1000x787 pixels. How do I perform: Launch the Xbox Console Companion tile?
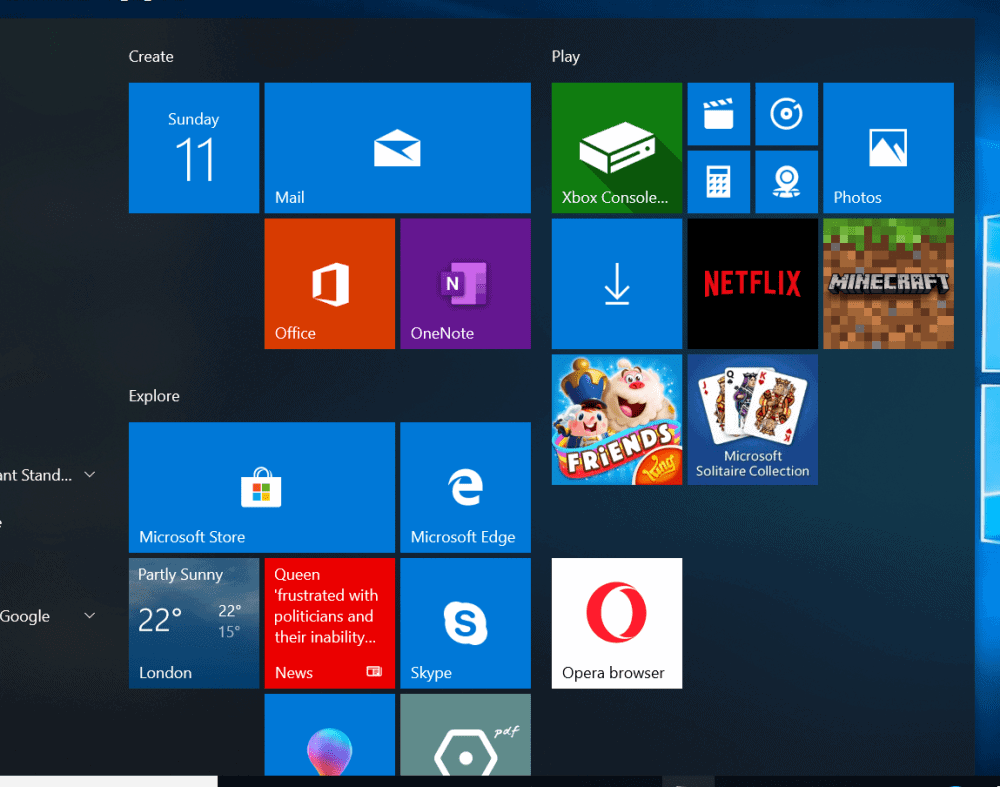click(x=616, y=148)
